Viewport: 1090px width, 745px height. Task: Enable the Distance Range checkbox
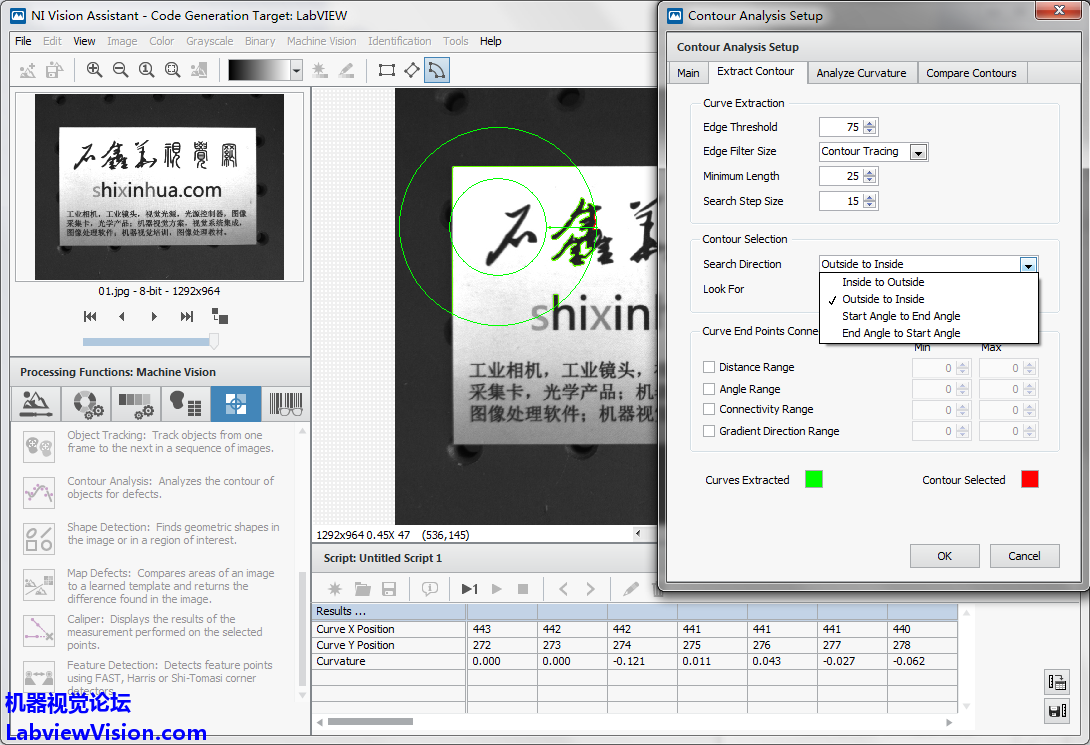tap(709, 367)
